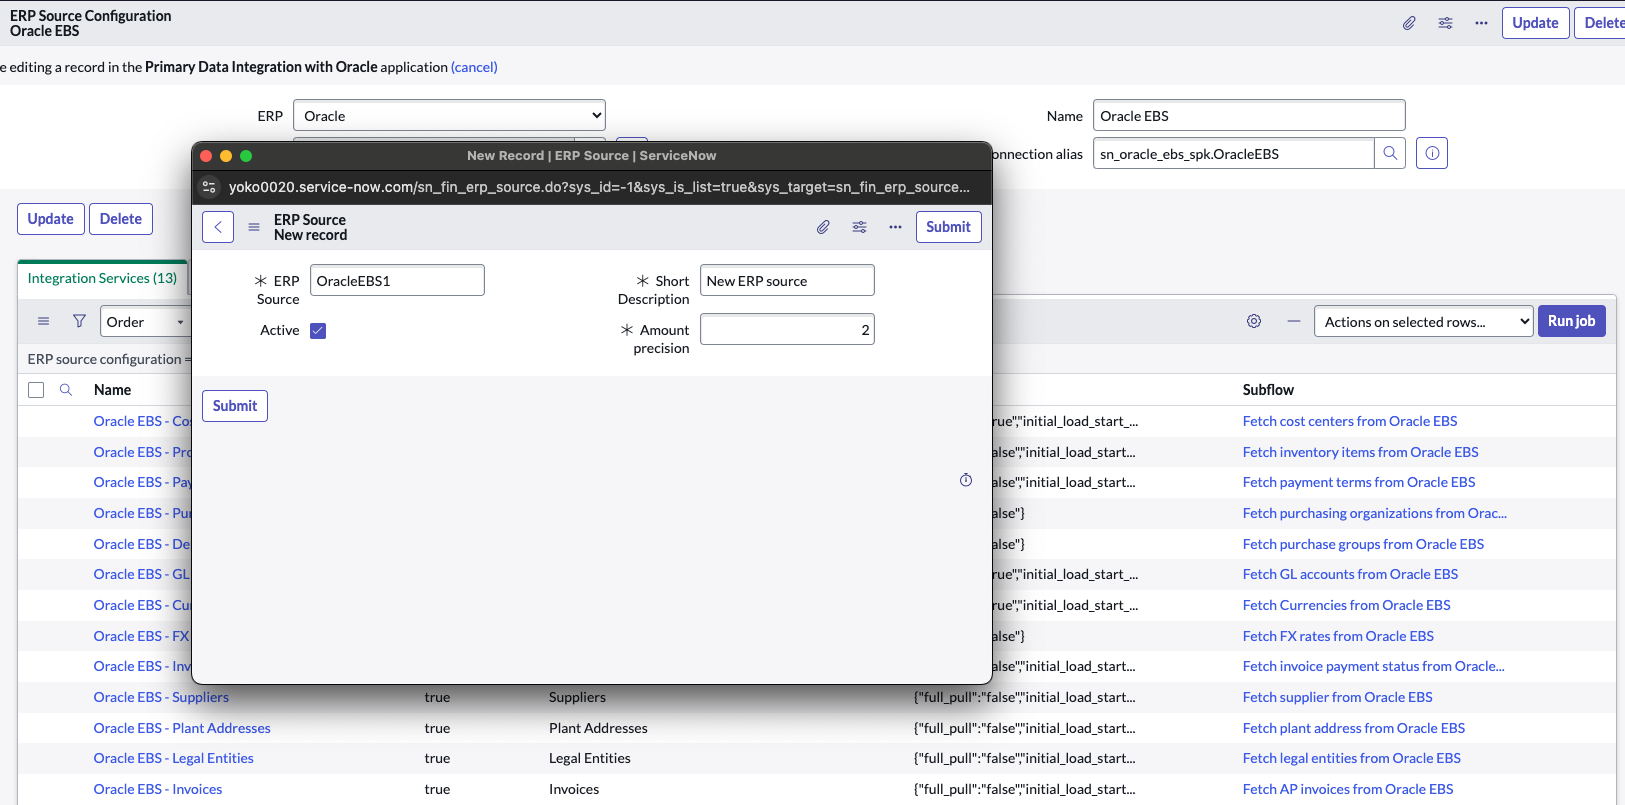Image resolution: width=1625 pixels, height=805 pixels.
Task: Click the lower Delete button in main form
Action: [121, 219]
